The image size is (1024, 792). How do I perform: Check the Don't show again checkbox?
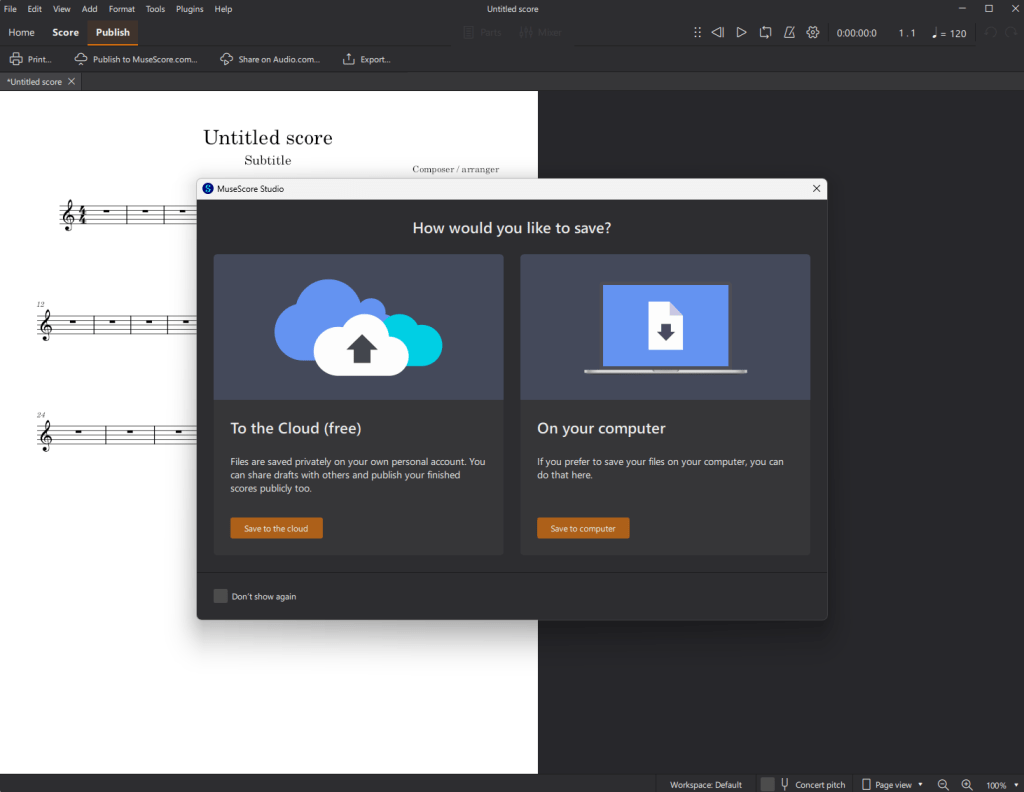click(221, 596)
